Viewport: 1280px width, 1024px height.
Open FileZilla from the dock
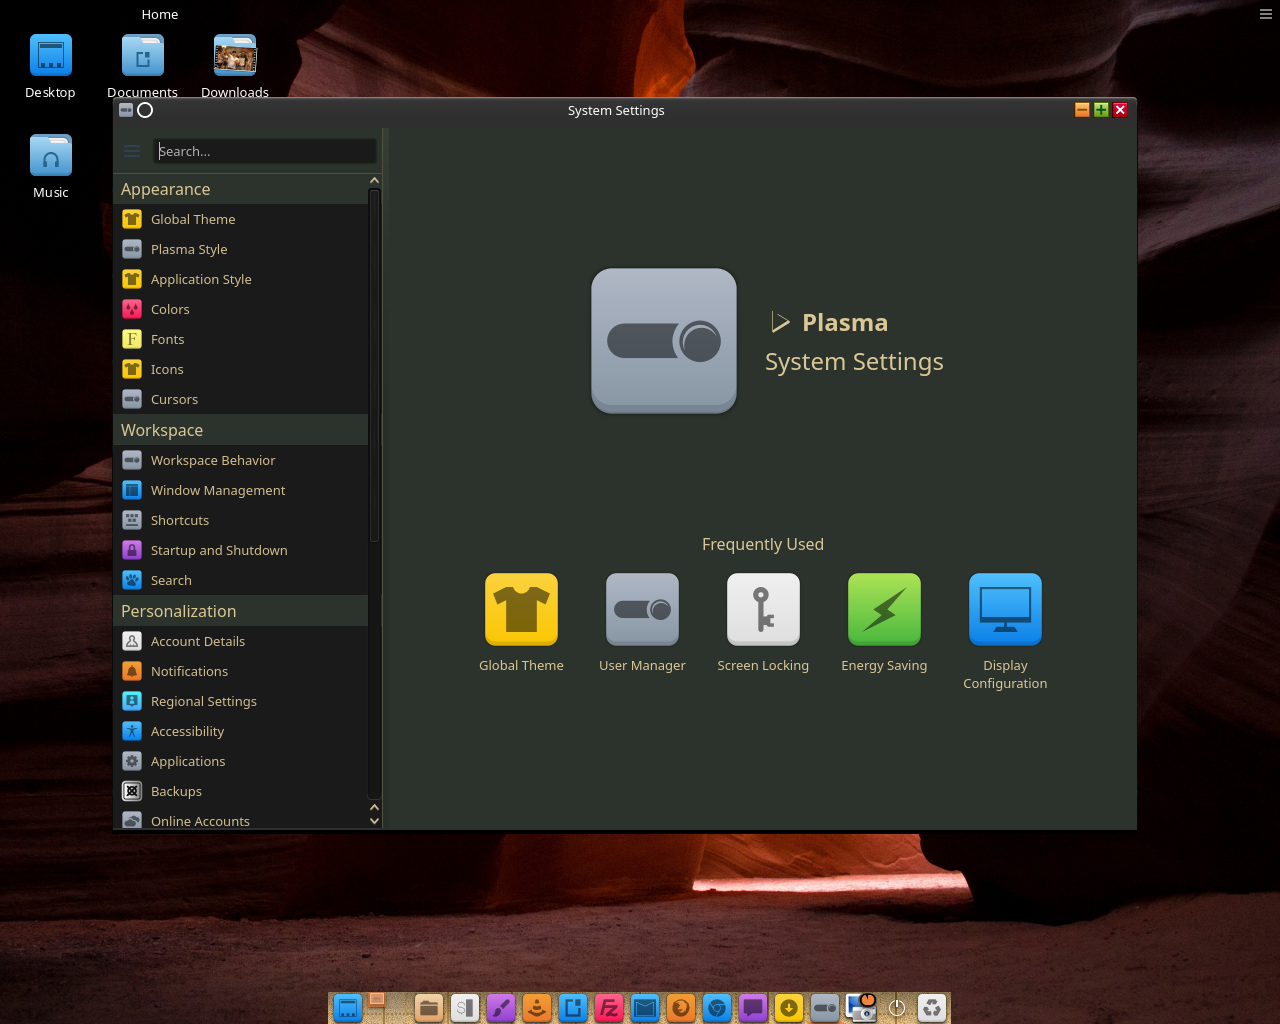(609, 1008)
